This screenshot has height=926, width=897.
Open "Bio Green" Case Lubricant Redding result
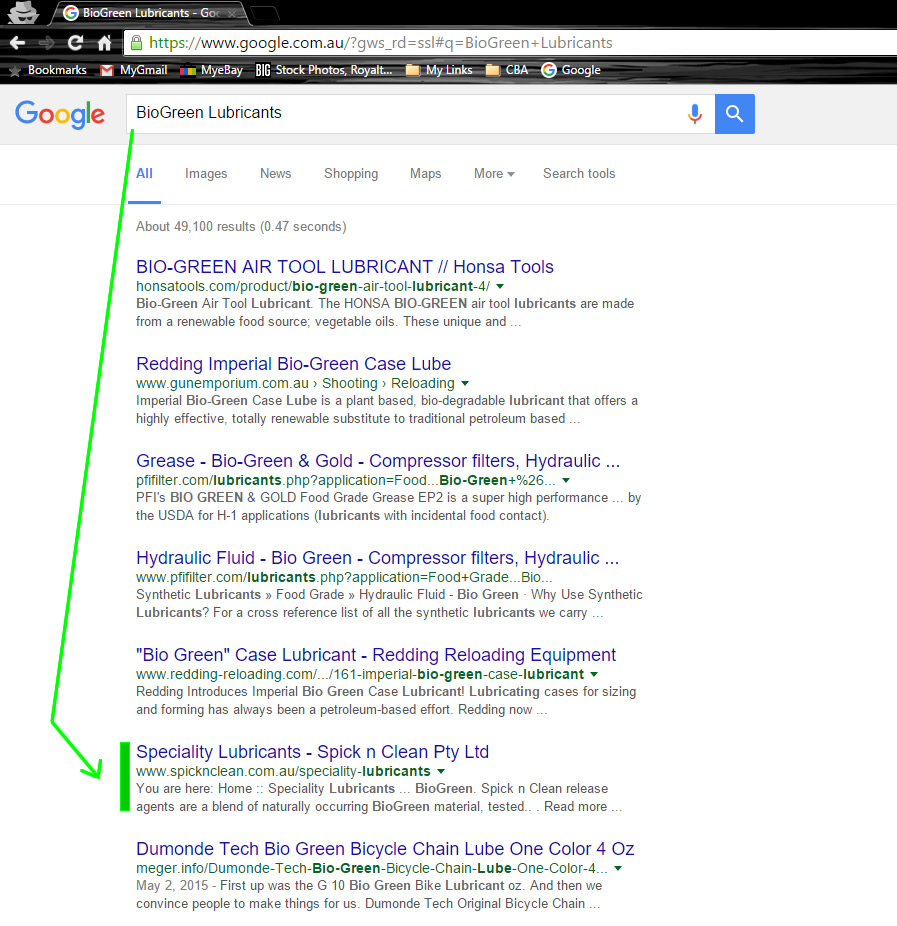pyautogui.click(x=376, y=655)
